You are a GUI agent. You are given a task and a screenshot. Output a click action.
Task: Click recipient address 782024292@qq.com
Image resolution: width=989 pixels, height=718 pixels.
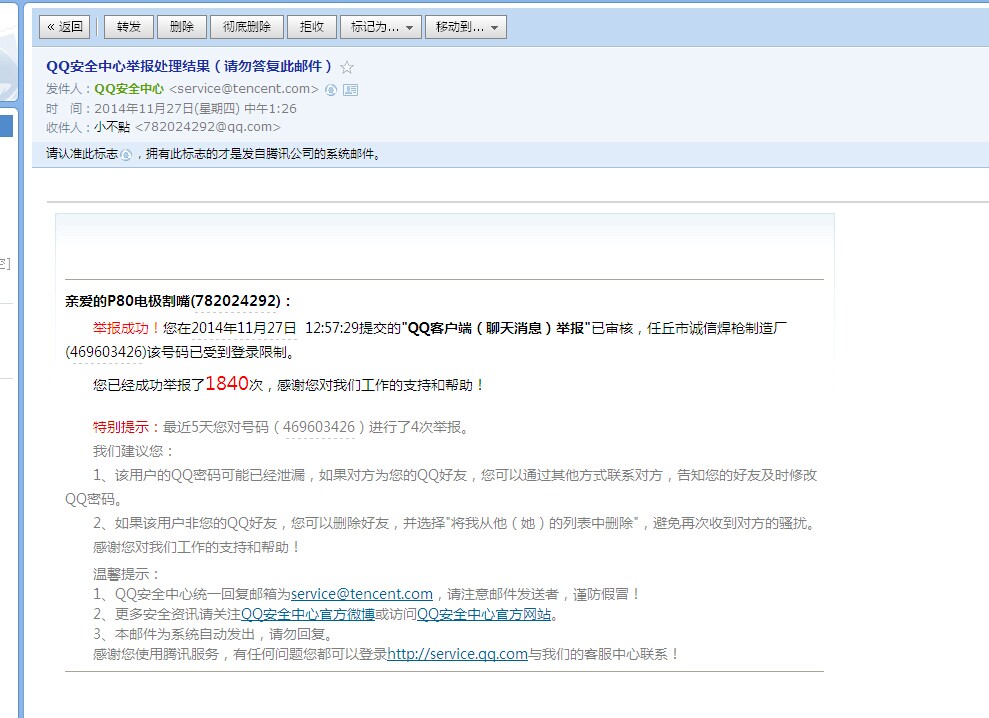click(208, 127)
